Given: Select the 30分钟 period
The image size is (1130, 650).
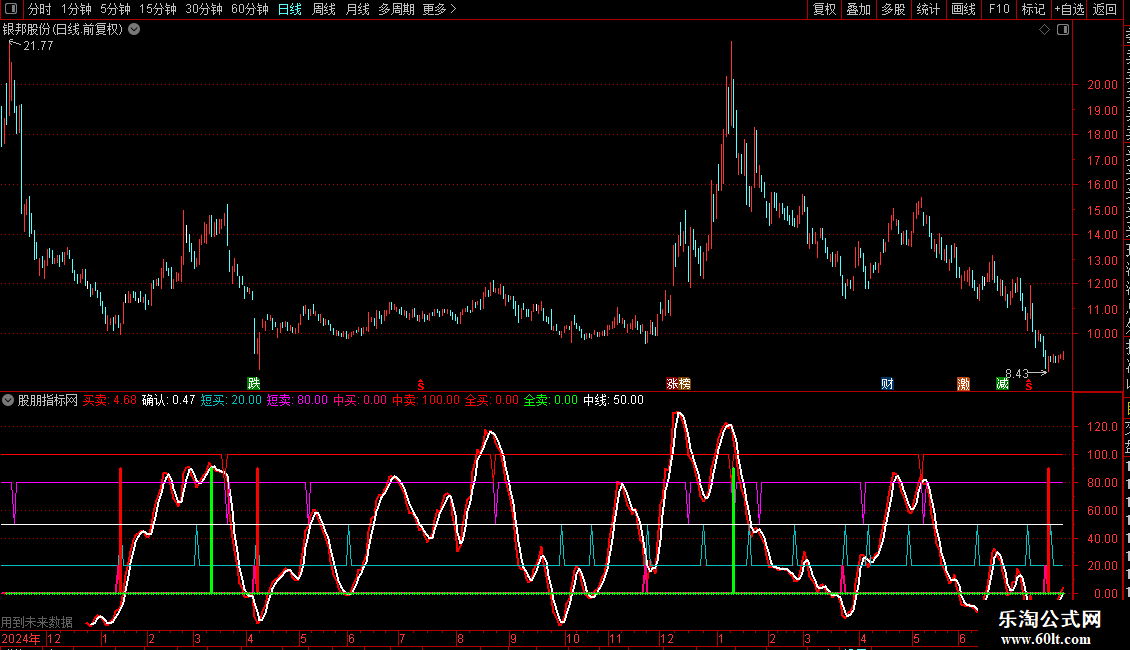Looking at the screenshot, I should (203, 9).
